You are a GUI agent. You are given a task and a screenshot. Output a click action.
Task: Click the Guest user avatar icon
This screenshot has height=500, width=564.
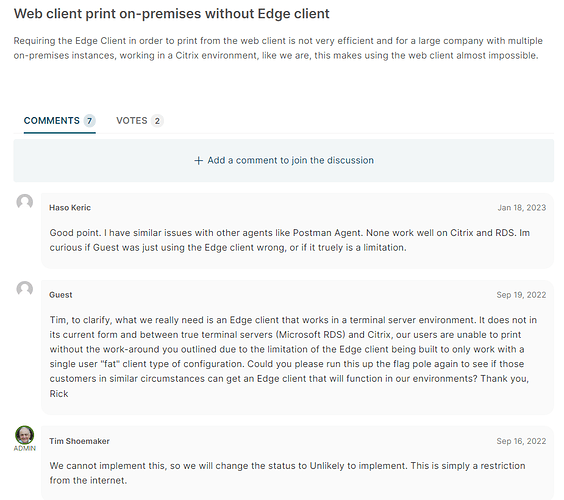25,289
